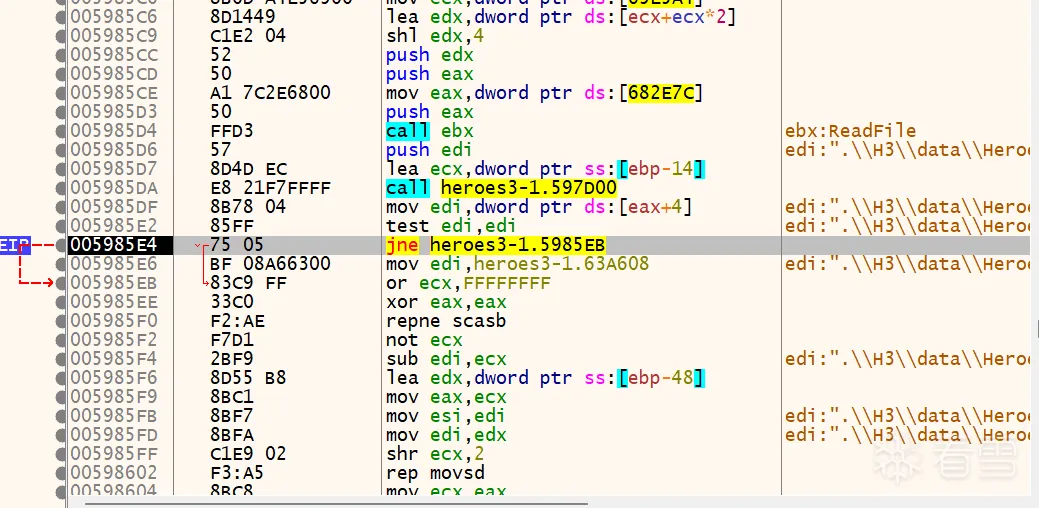Select the ebx:ReadFile comment
1039x508 pixels.
pyautogui.click(x=851, y=131)
